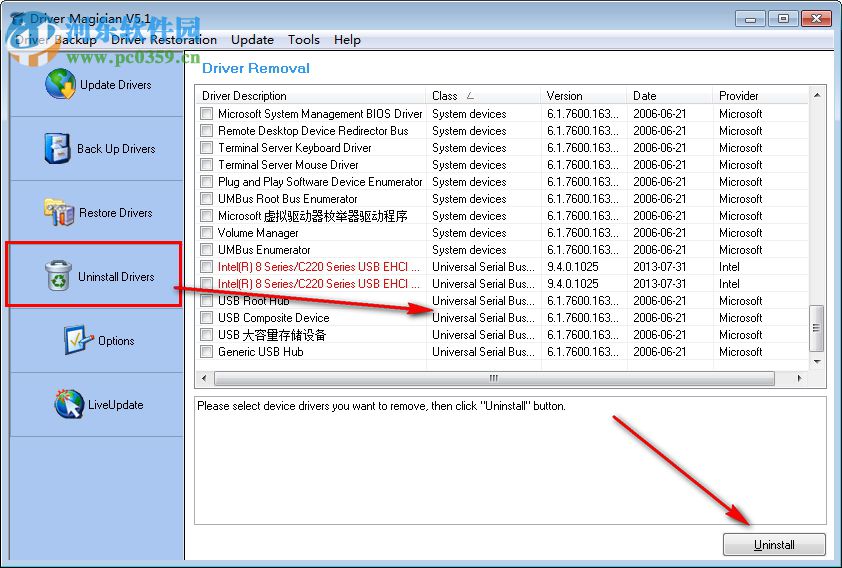The width and height of the screenshot is (842, 568).
Task: Open the Driver Restoration menu
Action: [x=164, y=40]
